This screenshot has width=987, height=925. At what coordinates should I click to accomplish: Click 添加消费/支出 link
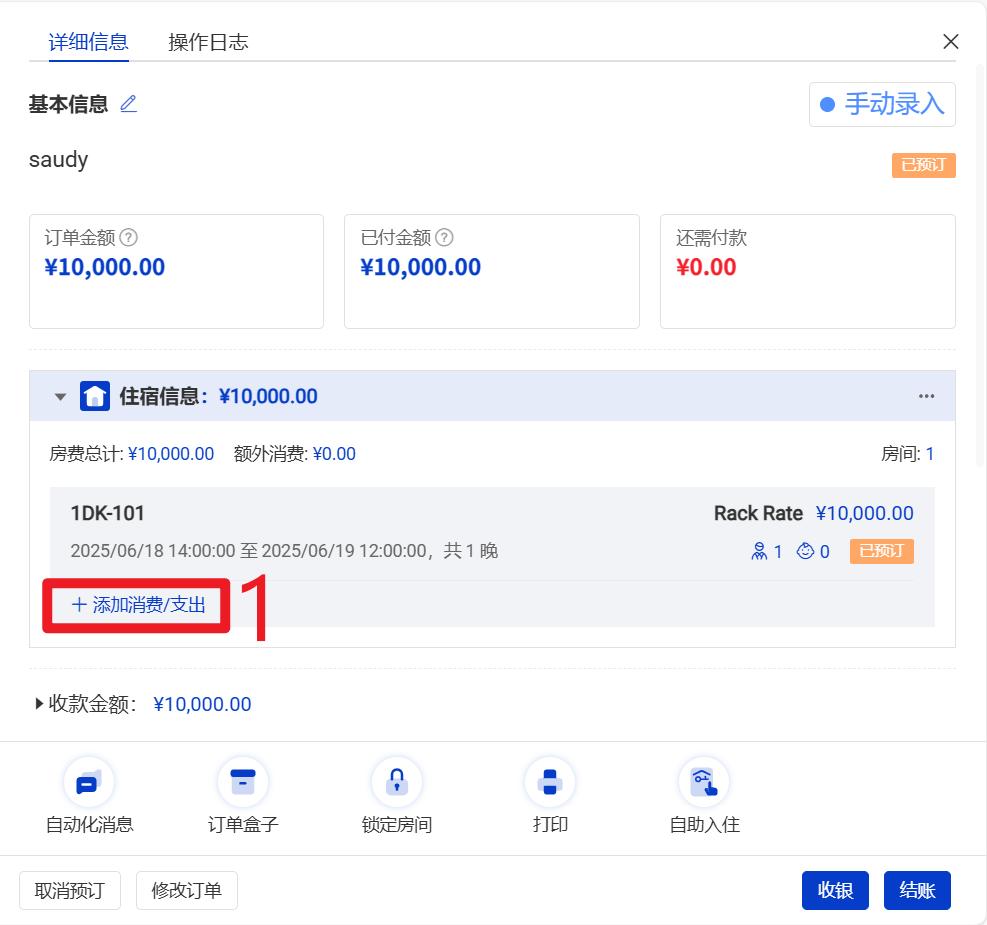tap(138, 605)
